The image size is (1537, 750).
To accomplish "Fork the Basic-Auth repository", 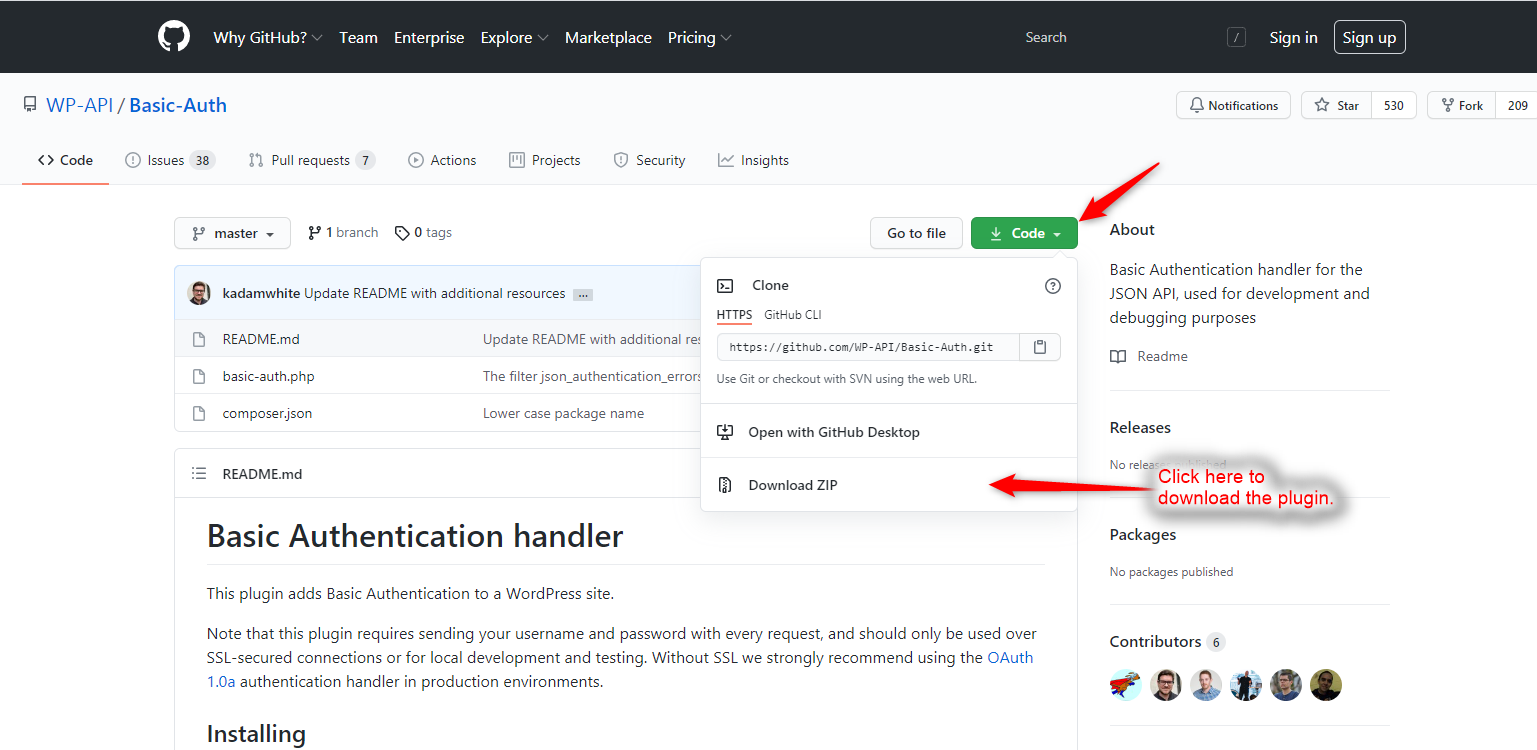I will tap(1462, 105).
